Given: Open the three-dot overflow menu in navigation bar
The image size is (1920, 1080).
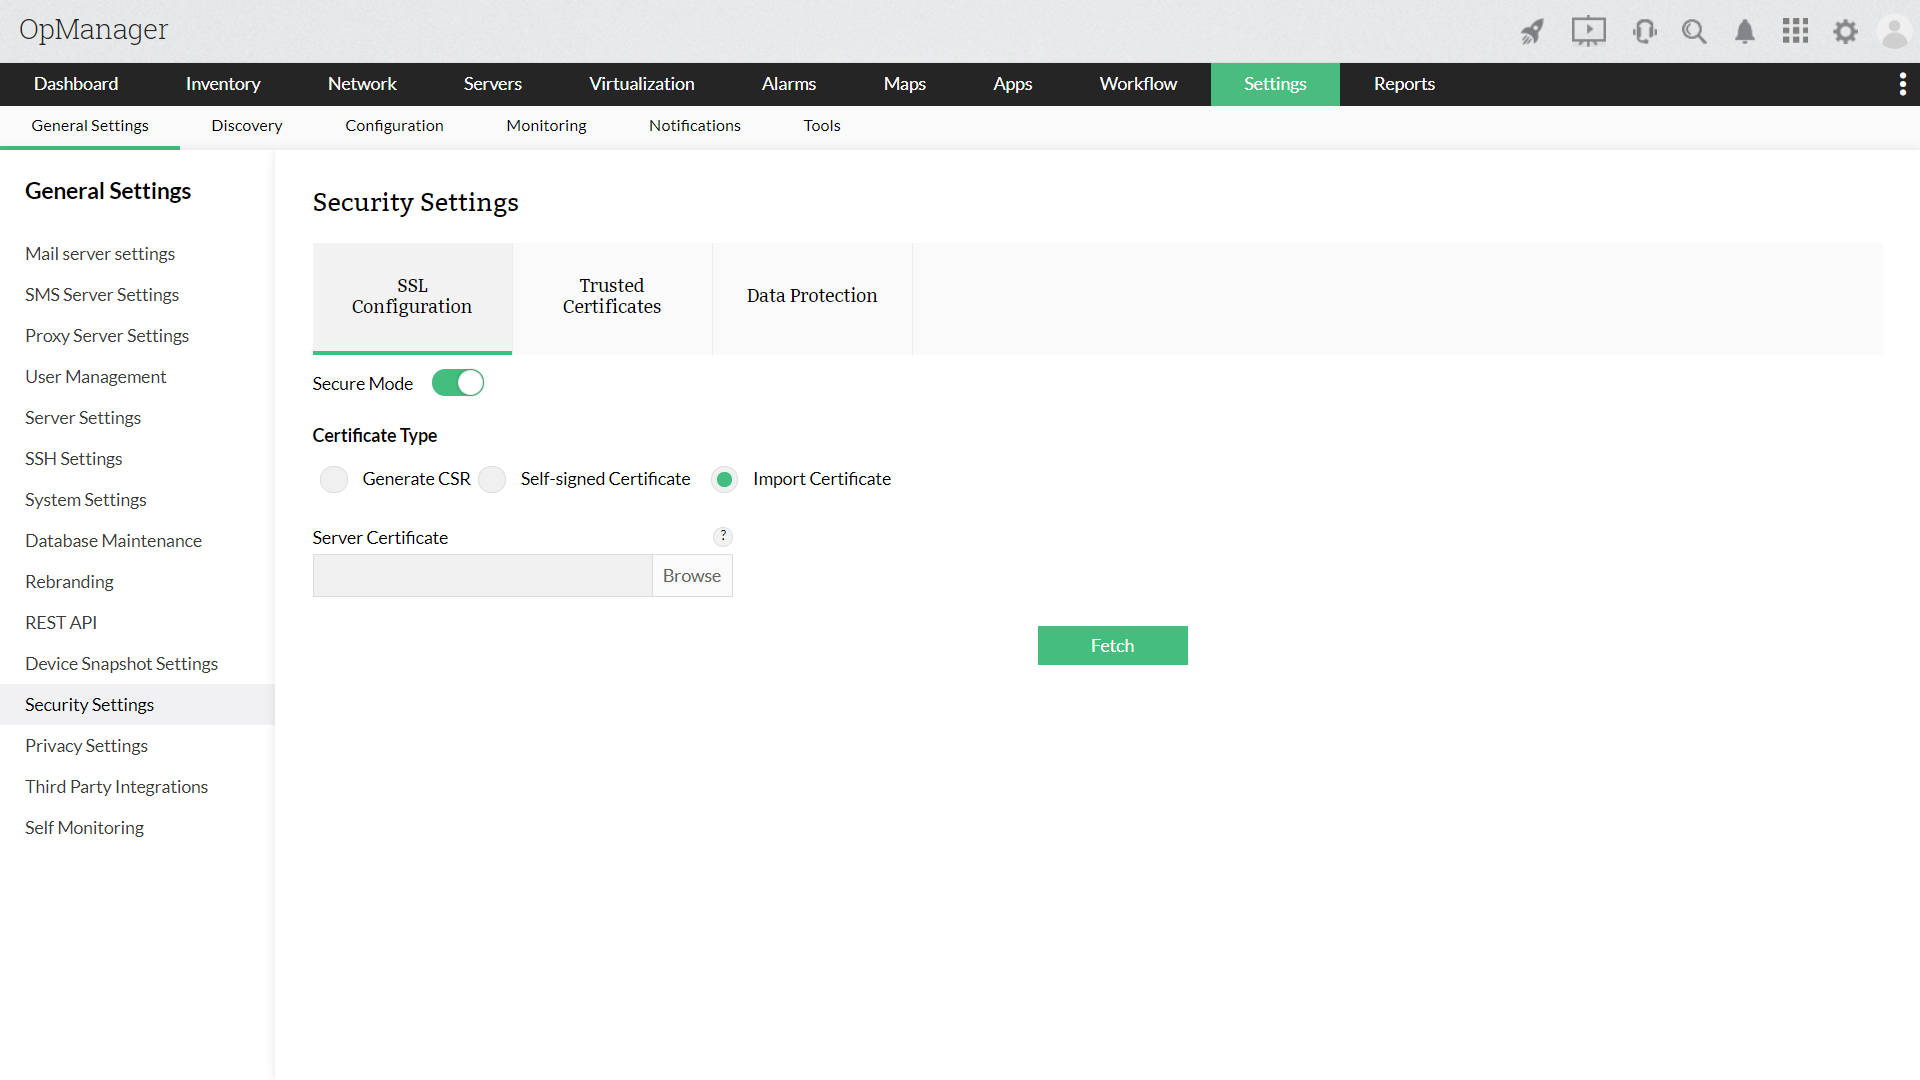Looking at the screenshot, I should (x=1902, y=84).
